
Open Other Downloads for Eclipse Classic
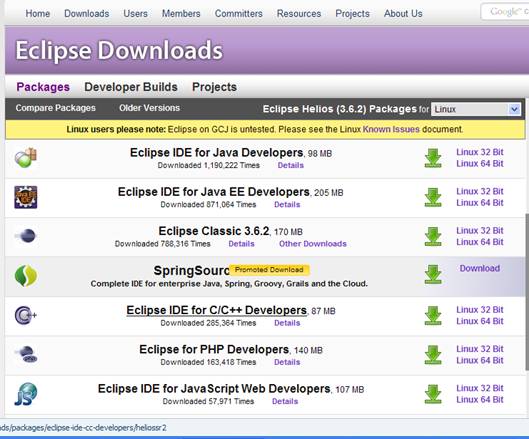313,244
